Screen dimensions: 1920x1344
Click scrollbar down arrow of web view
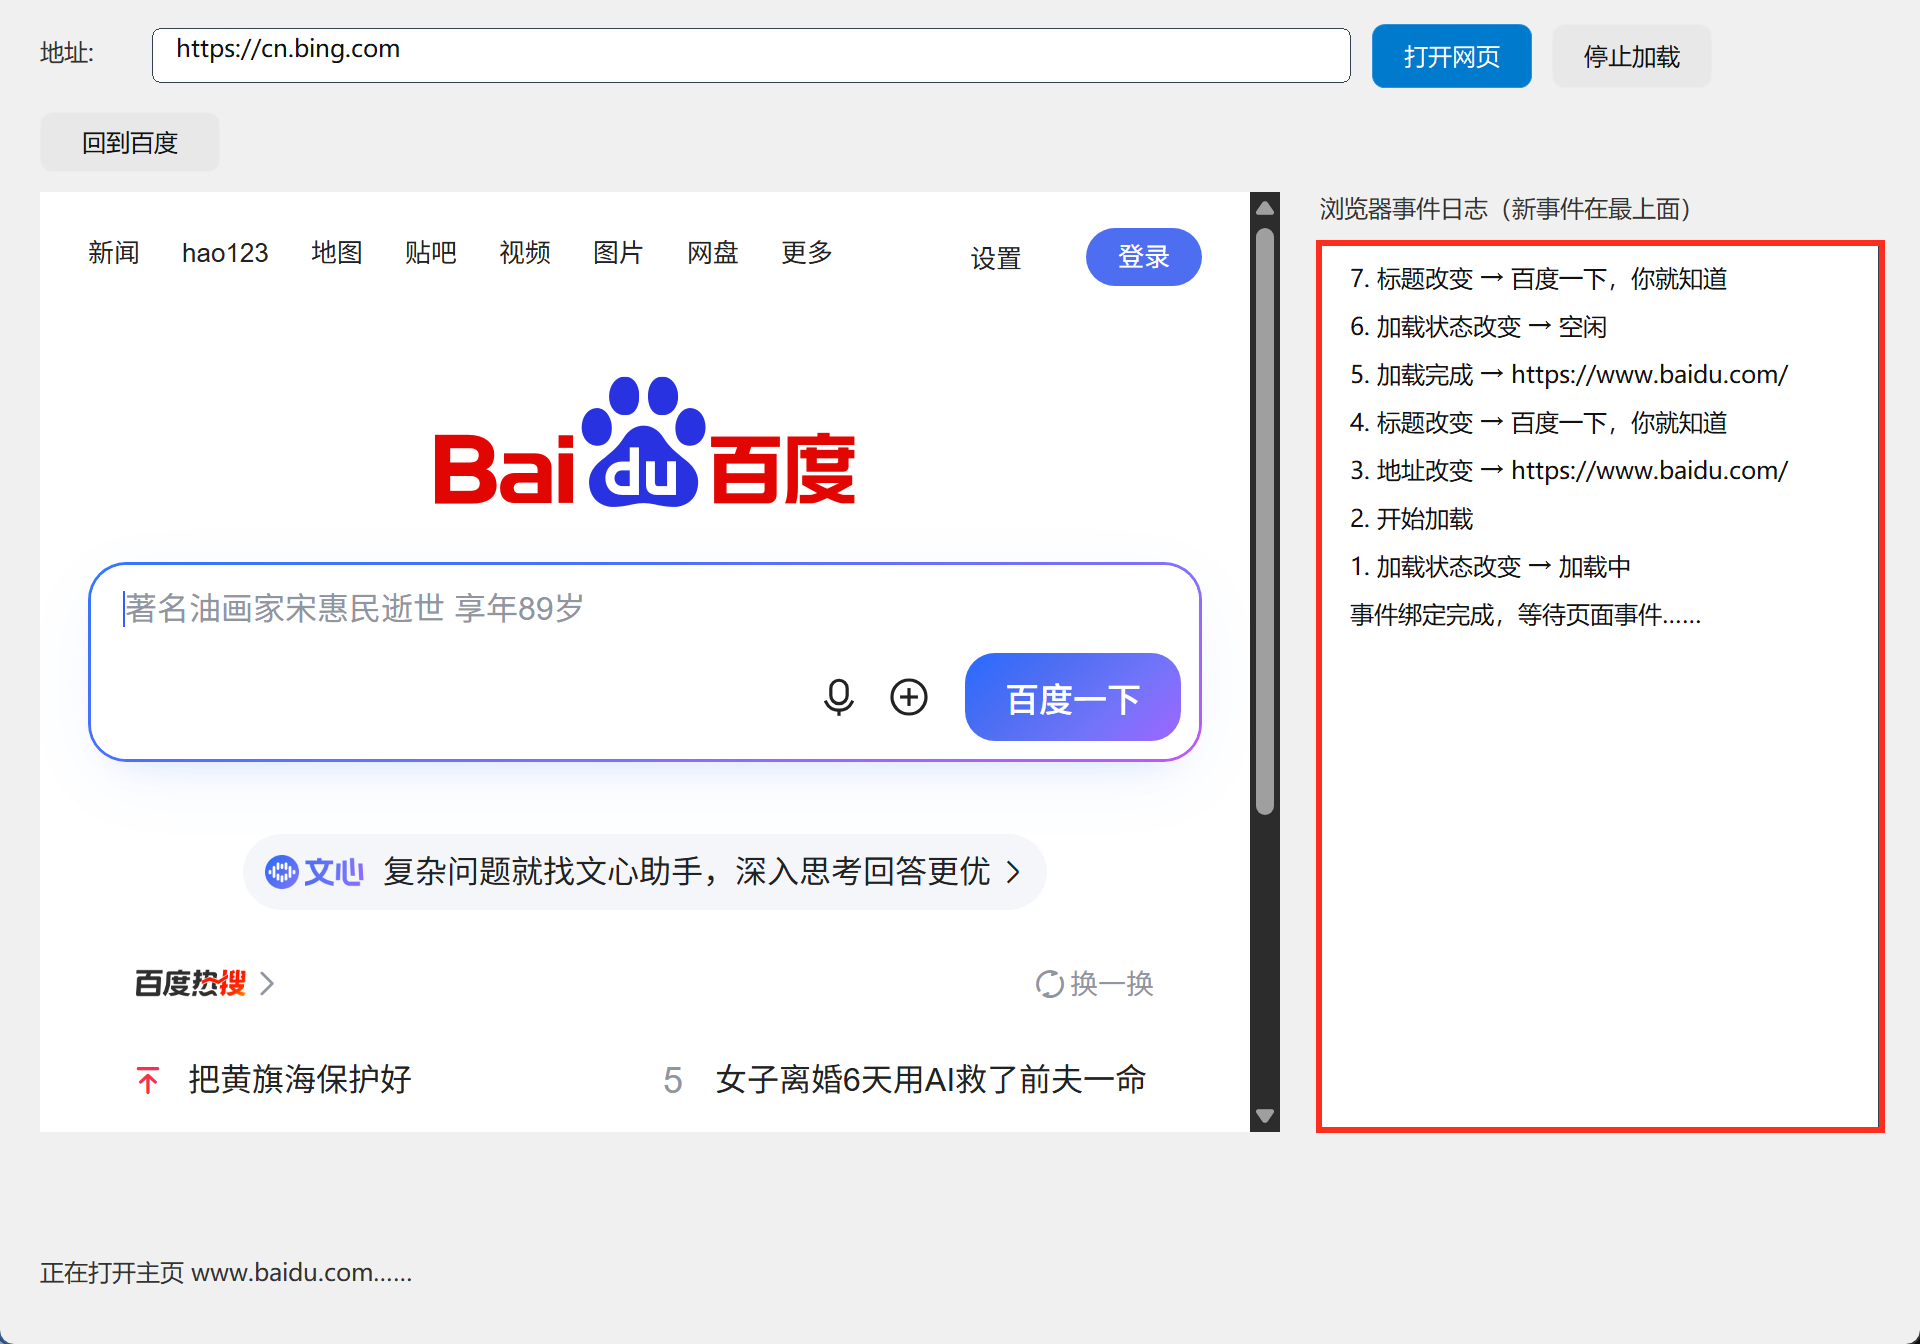coord(1264,1116)
